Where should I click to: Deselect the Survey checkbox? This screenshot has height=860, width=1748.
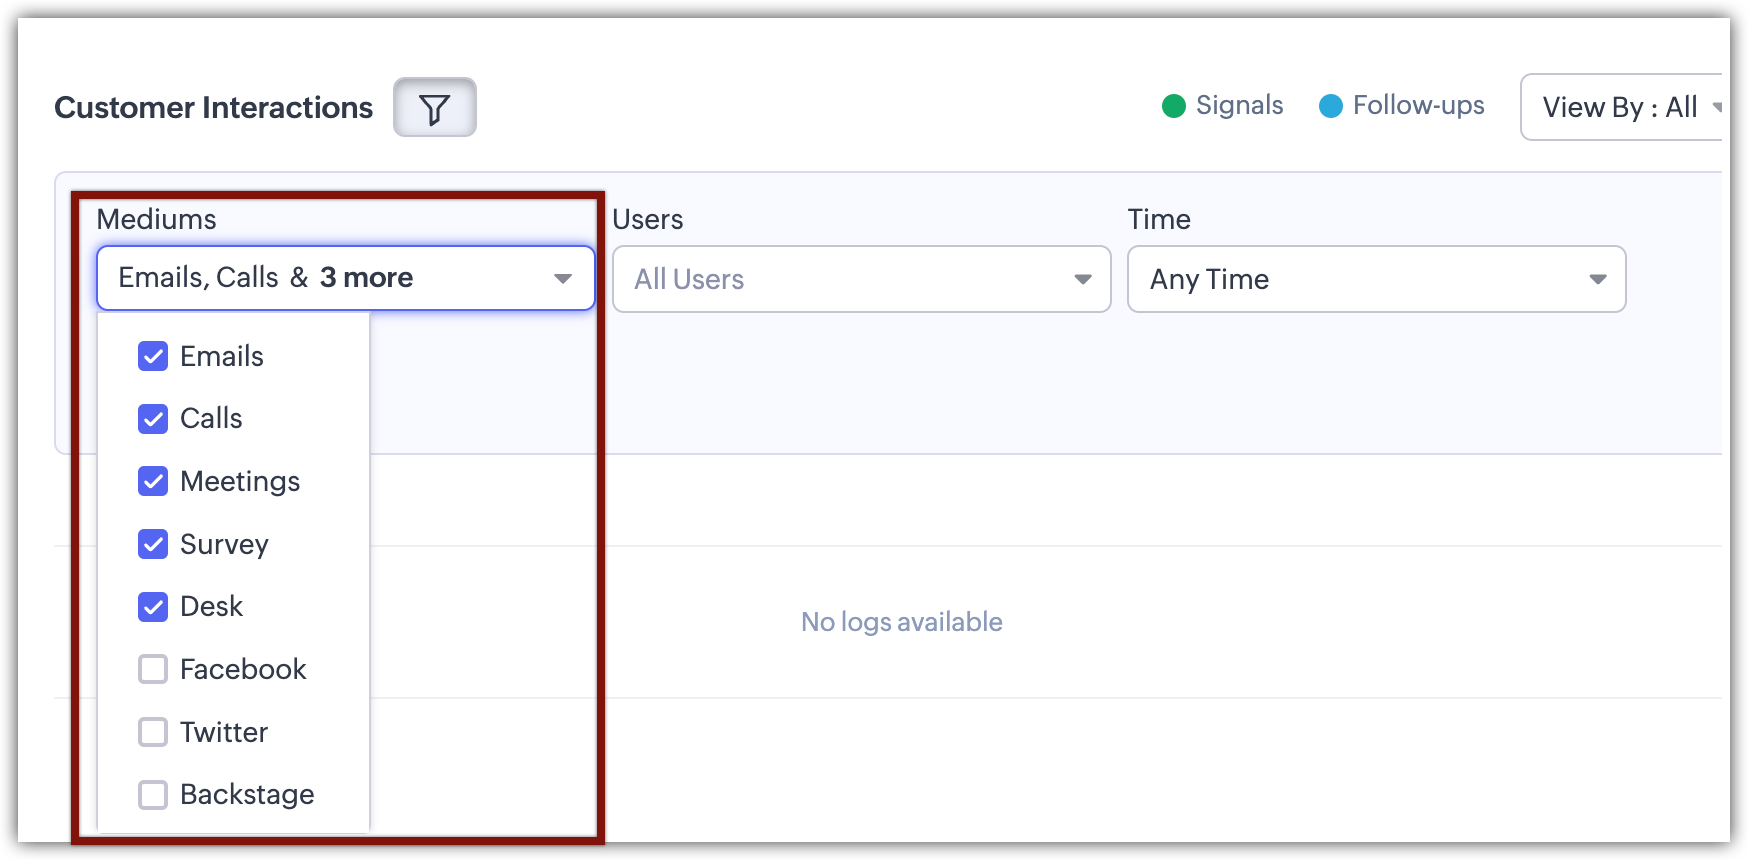coord(153,544)
